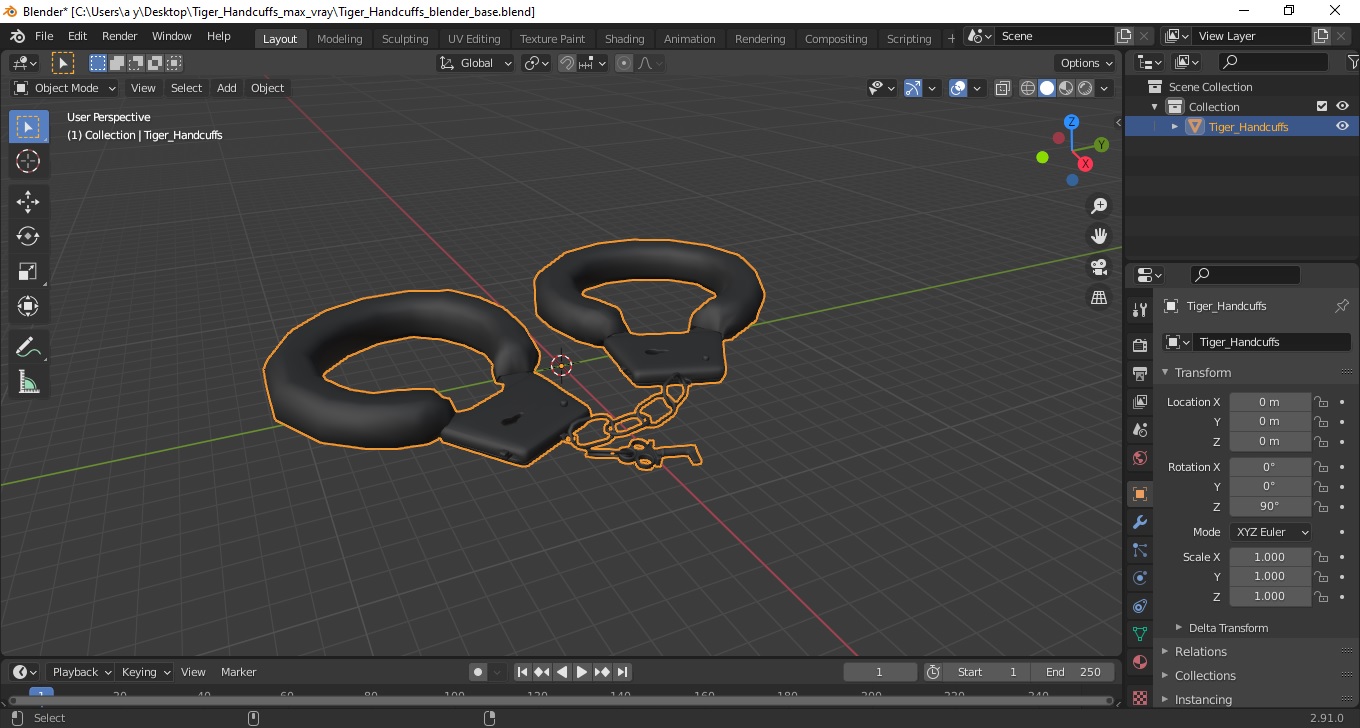Toggle visibility of Collection in outliner
Screen dimensions: 1360x728
(x=1342, y=106)
